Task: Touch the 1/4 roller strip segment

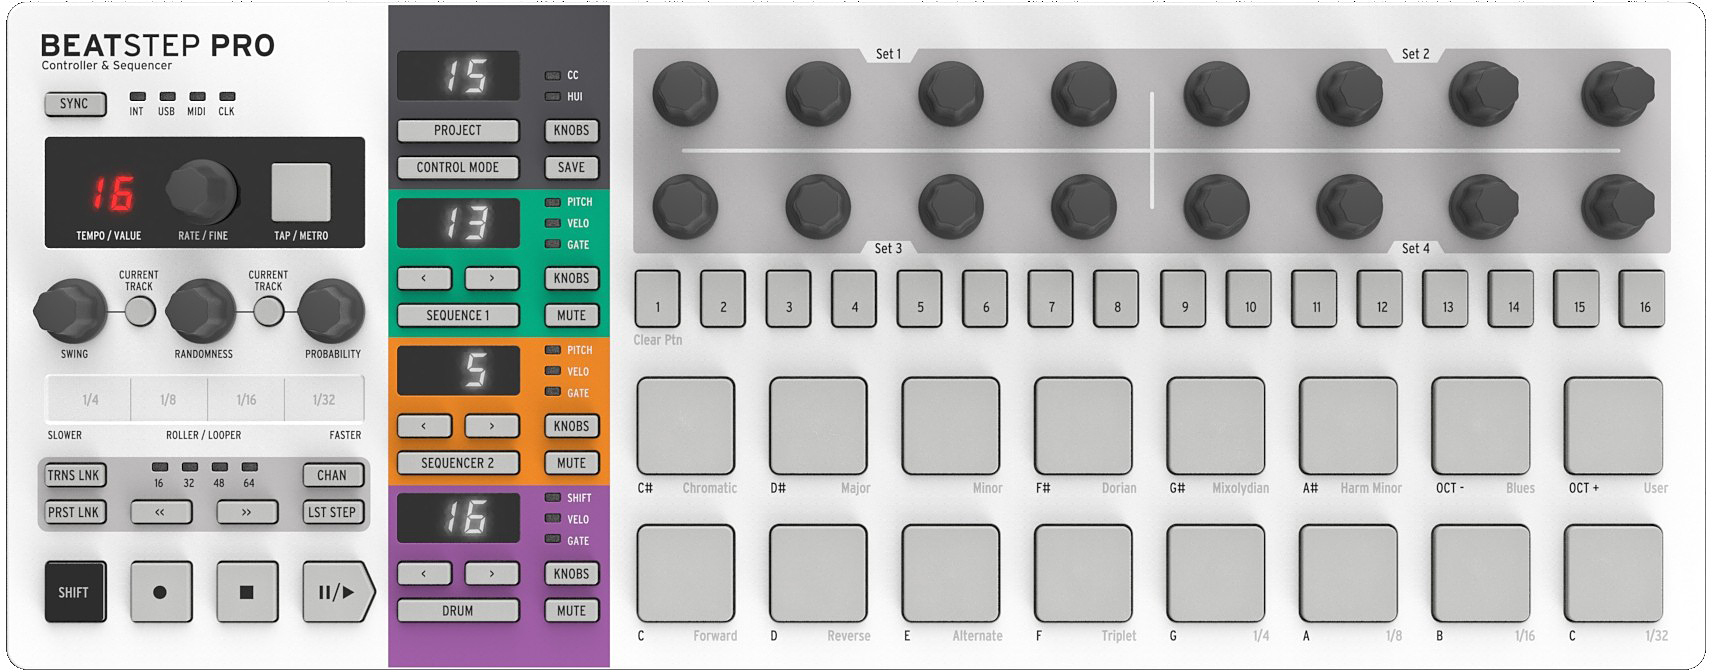Action: coord(90,400)
